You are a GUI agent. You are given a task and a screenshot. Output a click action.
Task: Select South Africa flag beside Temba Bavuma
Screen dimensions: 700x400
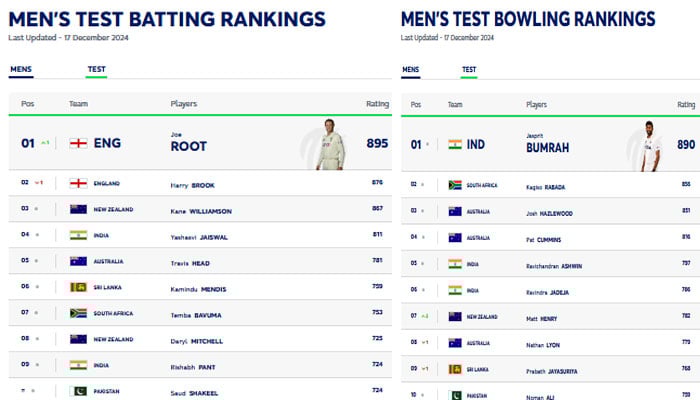click(78, 313)
